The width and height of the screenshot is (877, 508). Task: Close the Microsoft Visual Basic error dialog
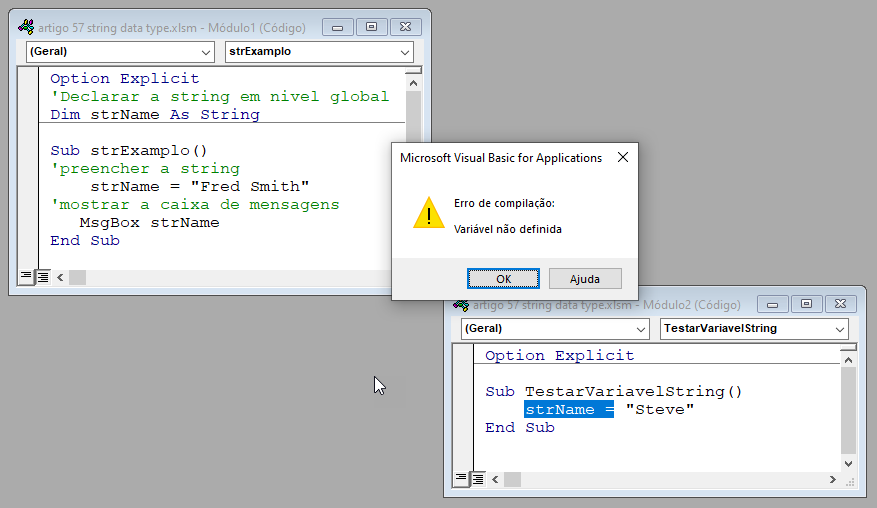(x=623, y=157)
